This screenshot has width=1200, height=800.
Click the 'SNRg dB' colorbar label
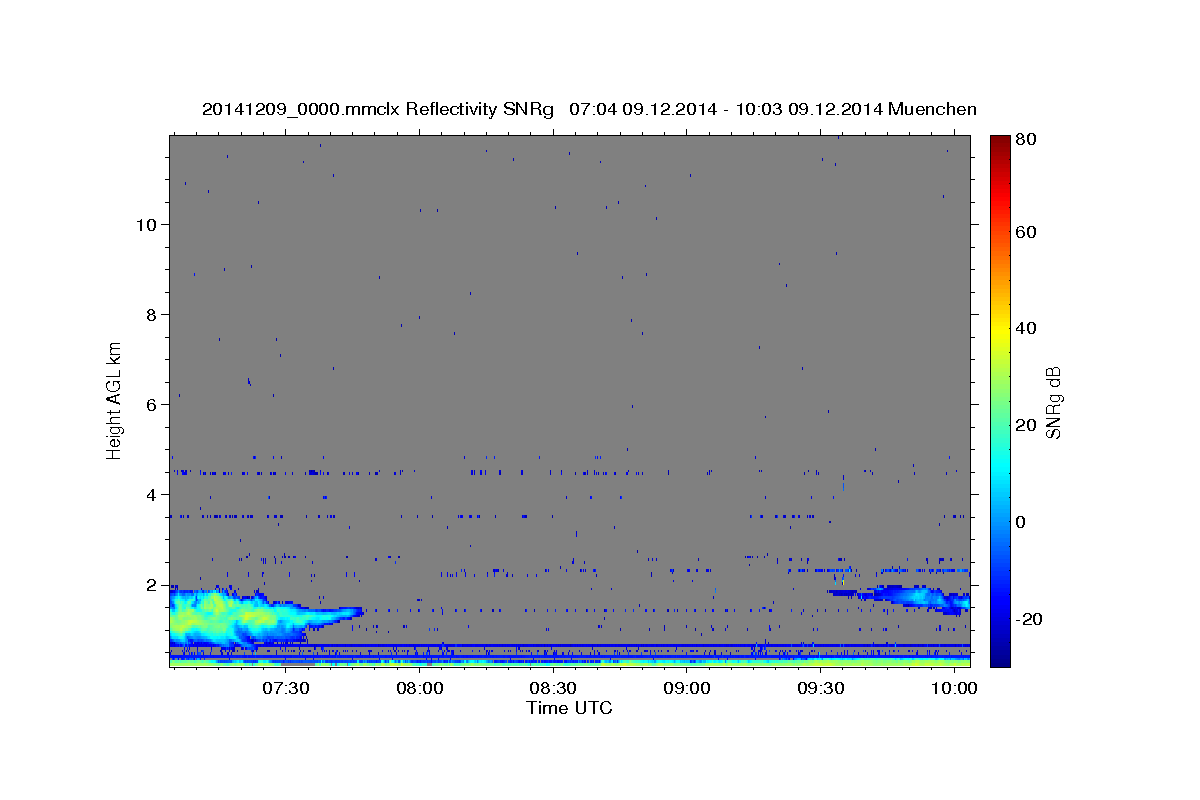point(1053,402)
